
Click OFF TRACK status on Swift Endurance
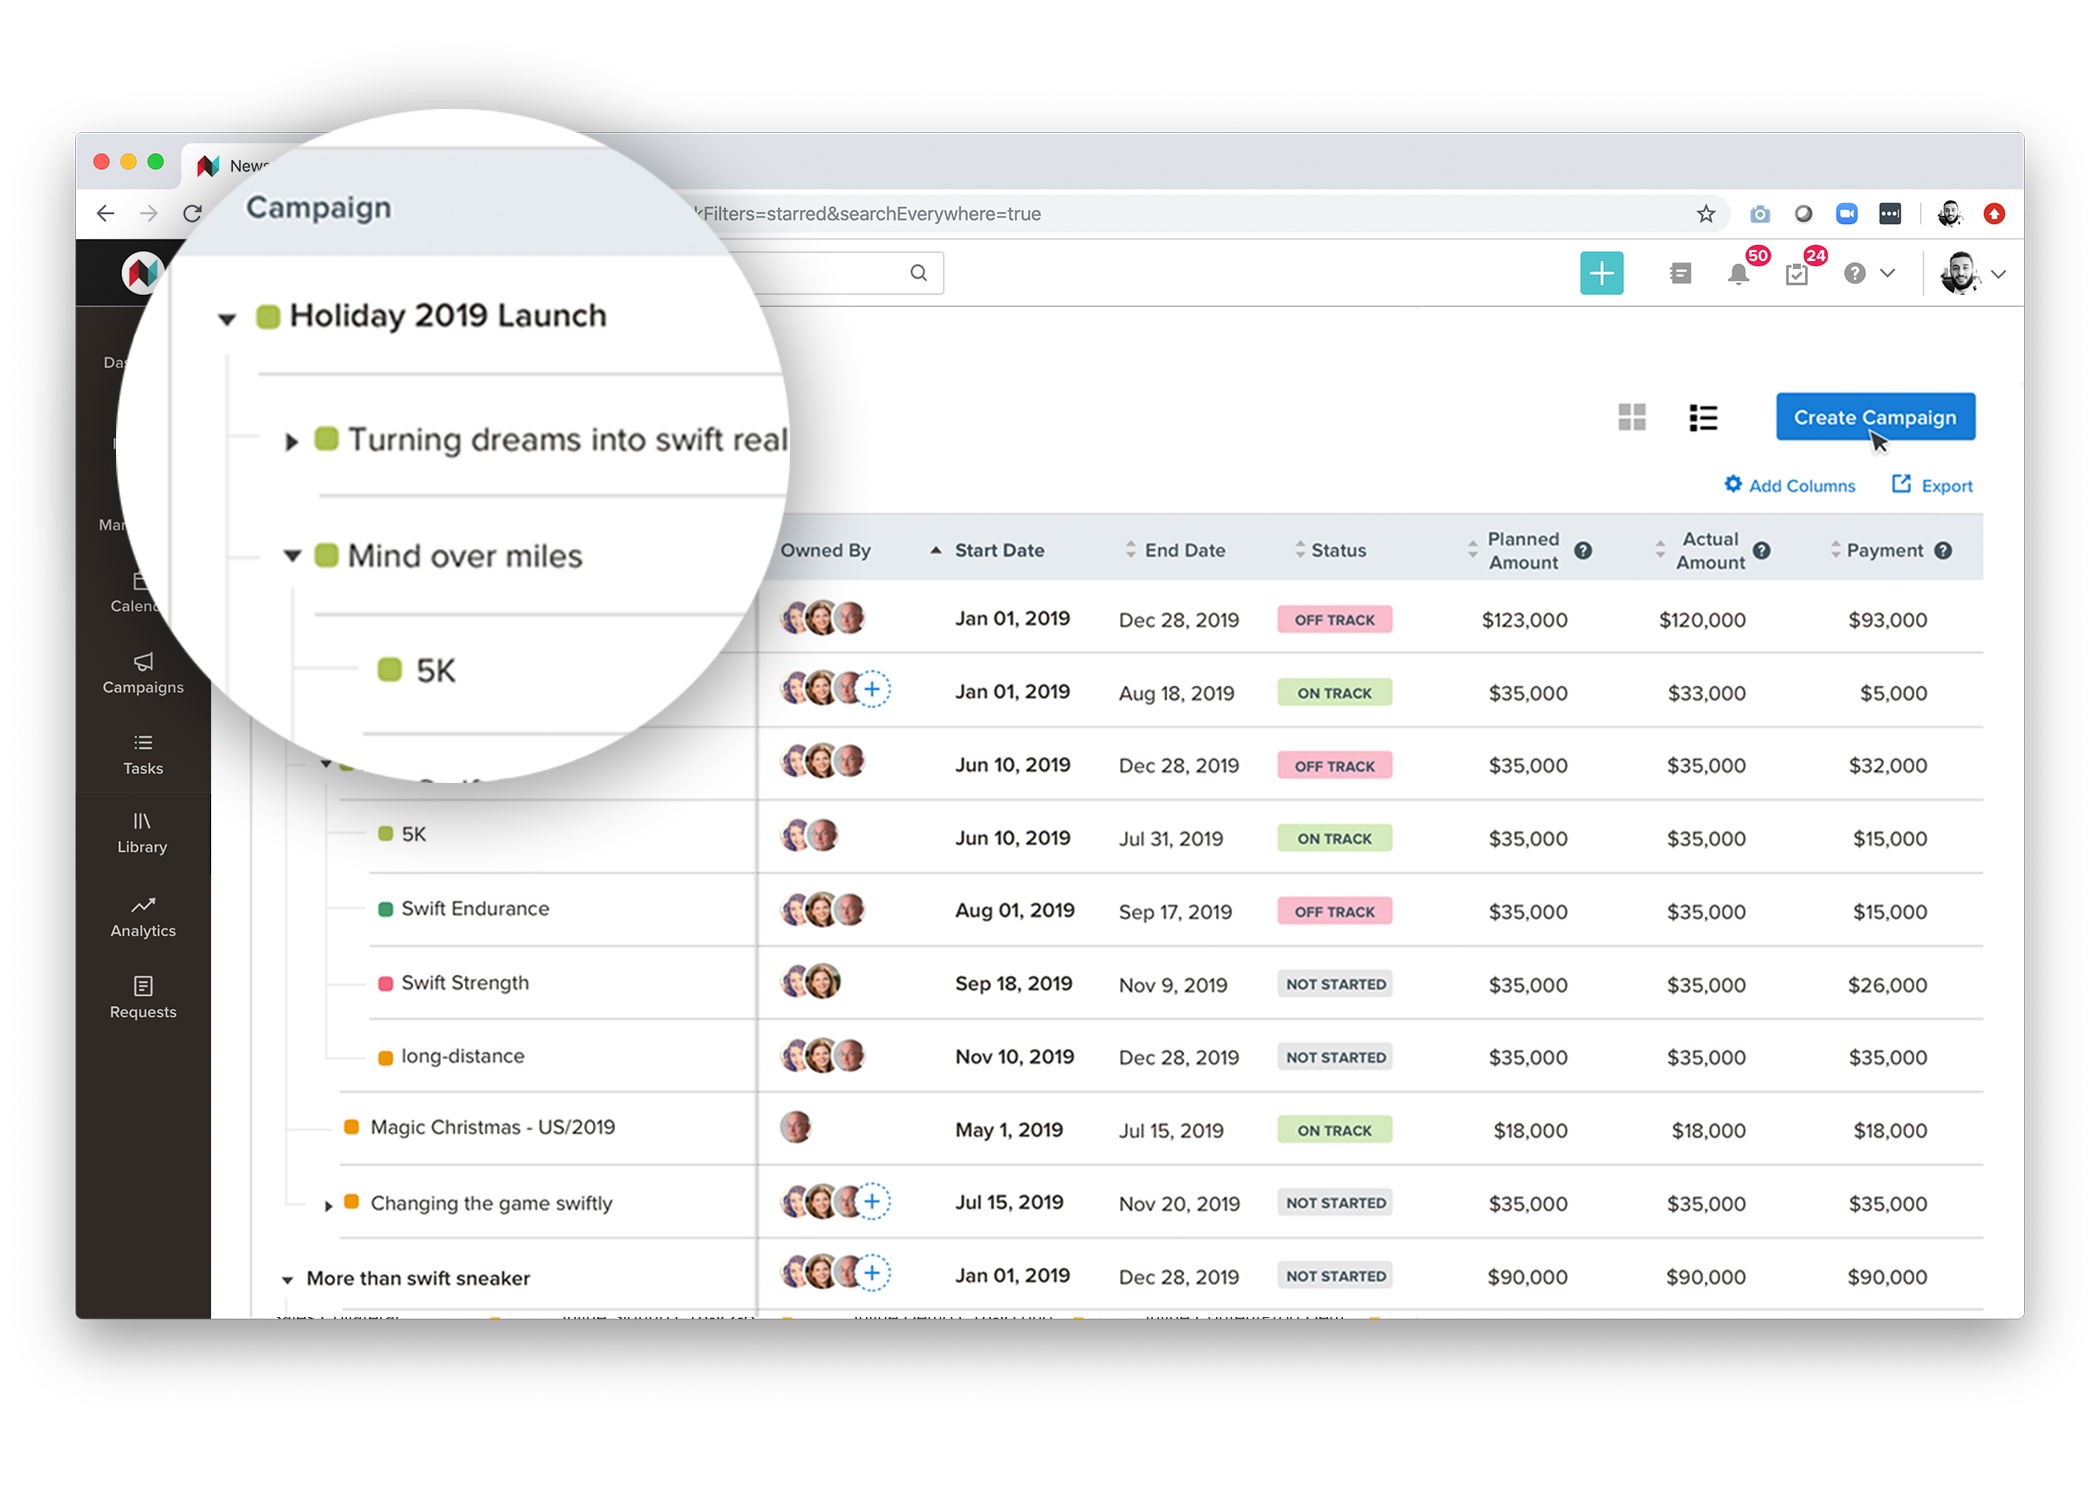coord(1334,911)
